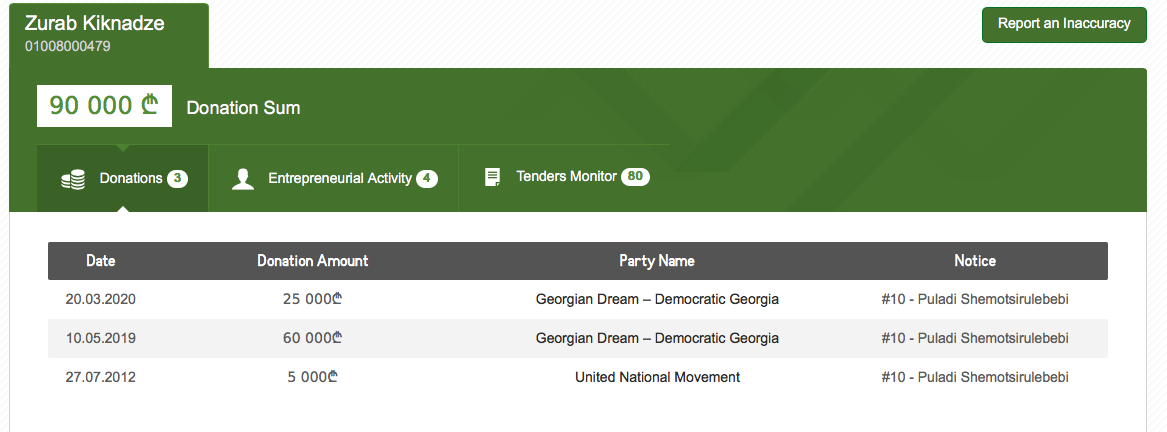Click the 60 000 donation amount
1167x432 pixels.
313,338
